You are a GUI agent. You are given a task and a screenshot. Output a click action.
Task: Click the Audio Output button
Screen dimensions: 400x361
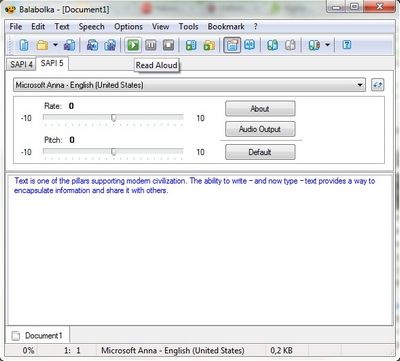(260, 129)
